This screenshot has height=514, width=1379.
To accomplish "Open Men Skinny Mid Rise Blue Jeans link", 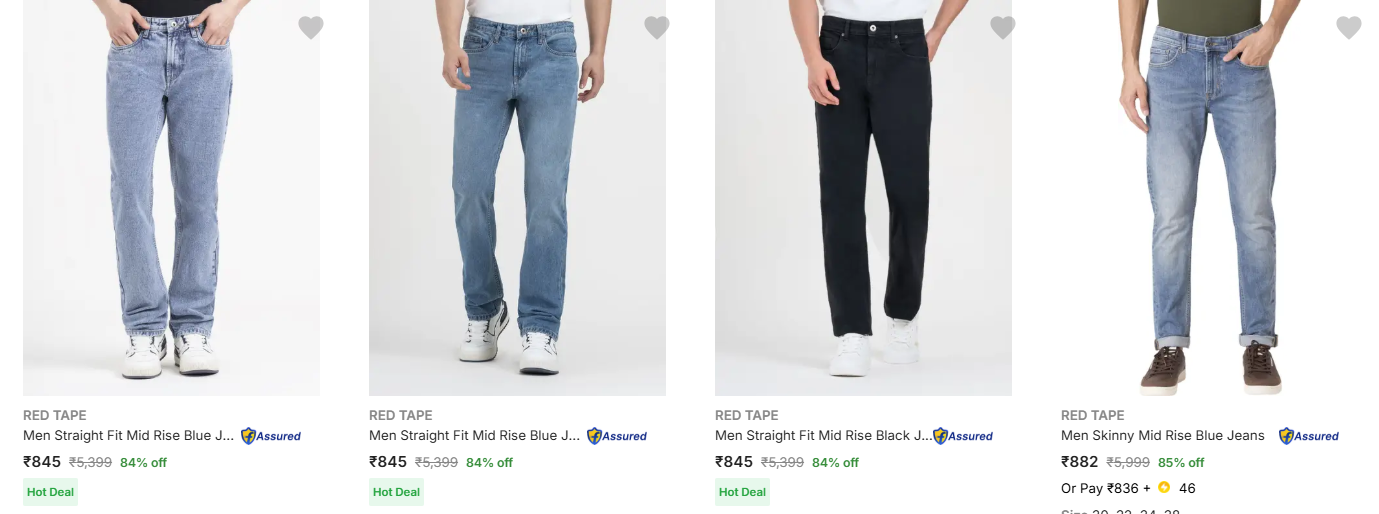I will [x=1162, y=436].
